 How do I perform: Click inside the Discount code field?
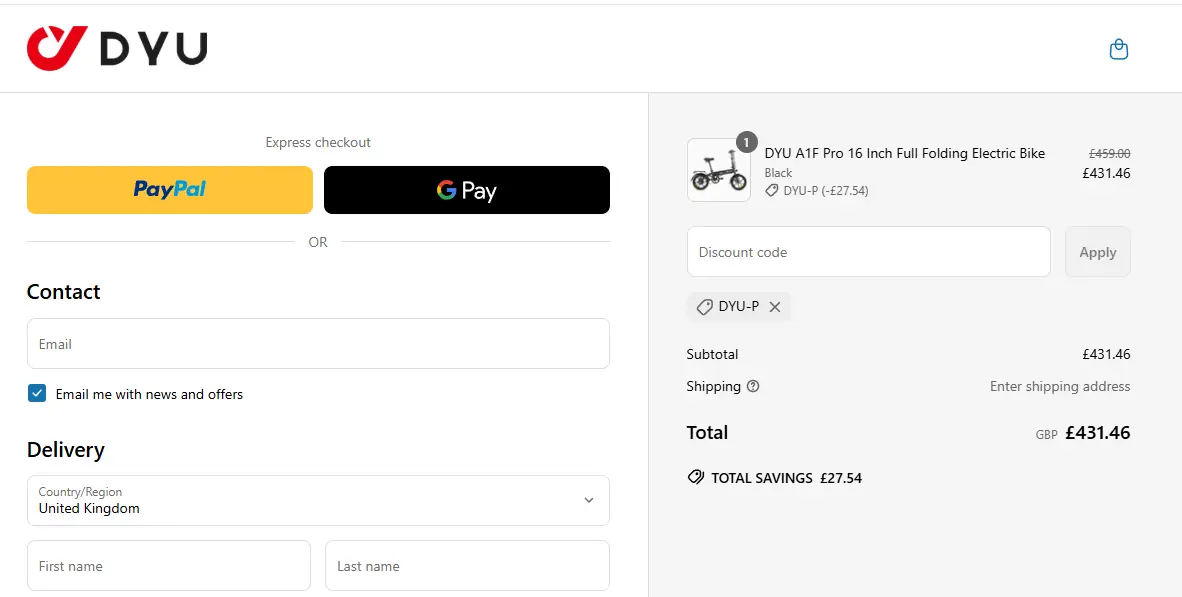point(868,251)
